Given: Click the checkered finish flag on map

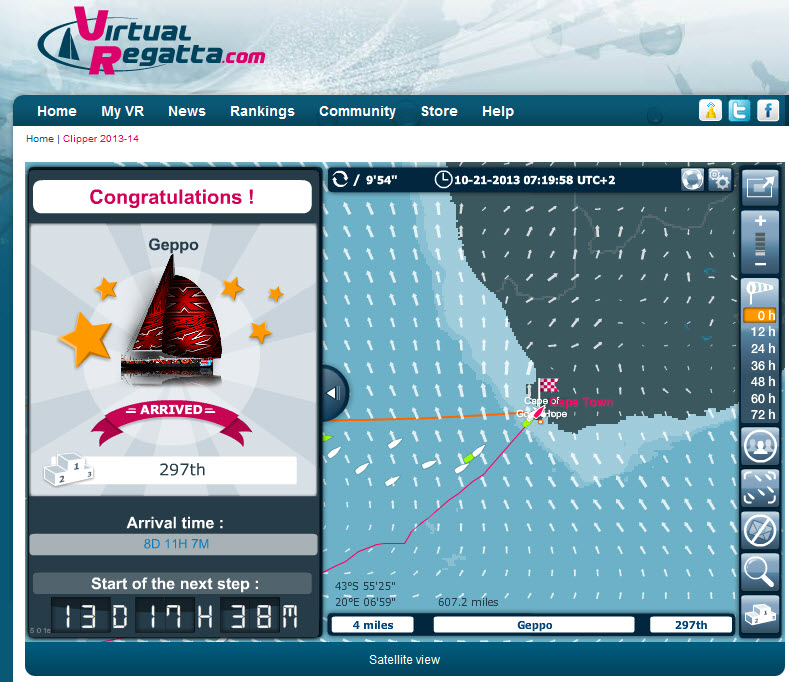Looking at the screenshot, I should coord(548,386).
